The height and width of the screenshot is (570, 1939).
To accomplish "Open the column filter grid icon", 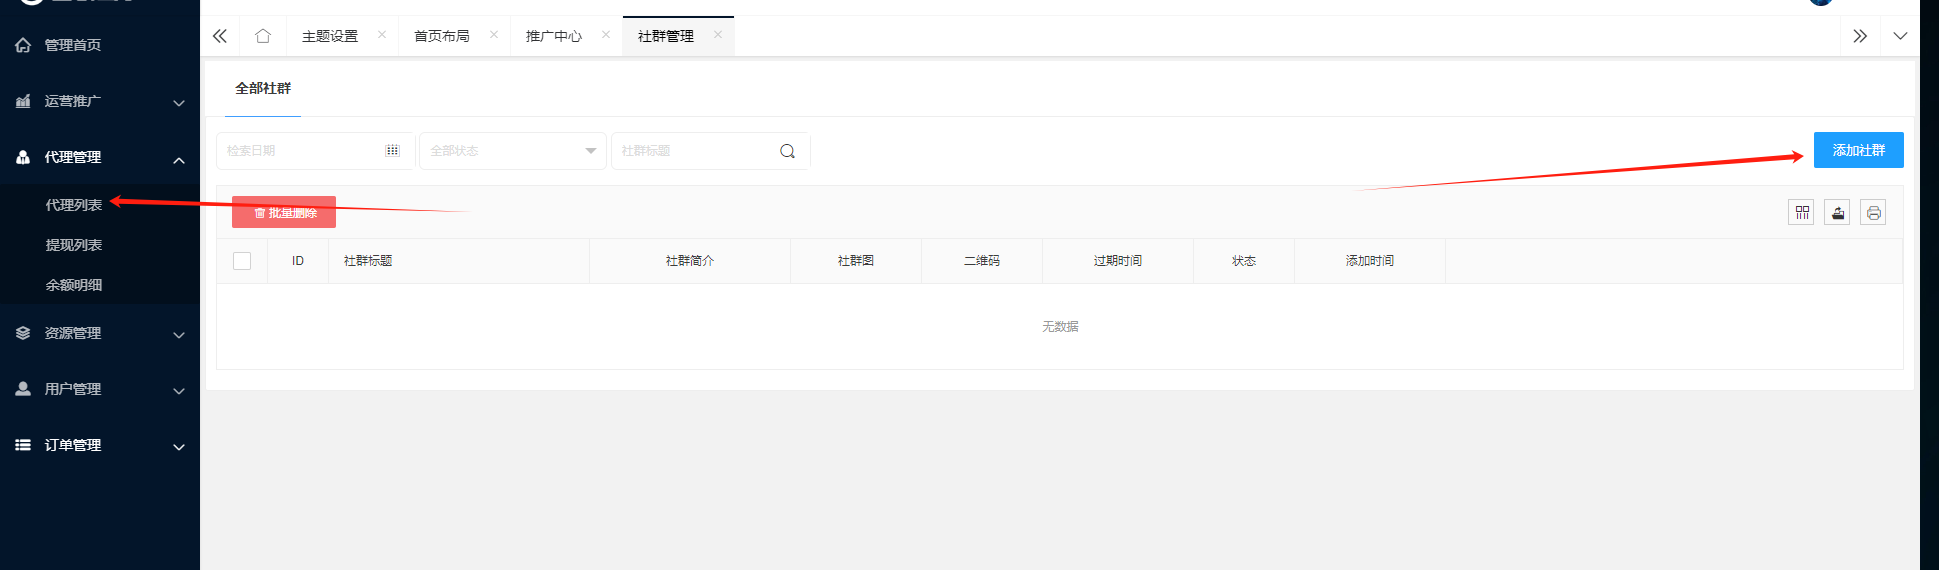I will pos(1801,212).
